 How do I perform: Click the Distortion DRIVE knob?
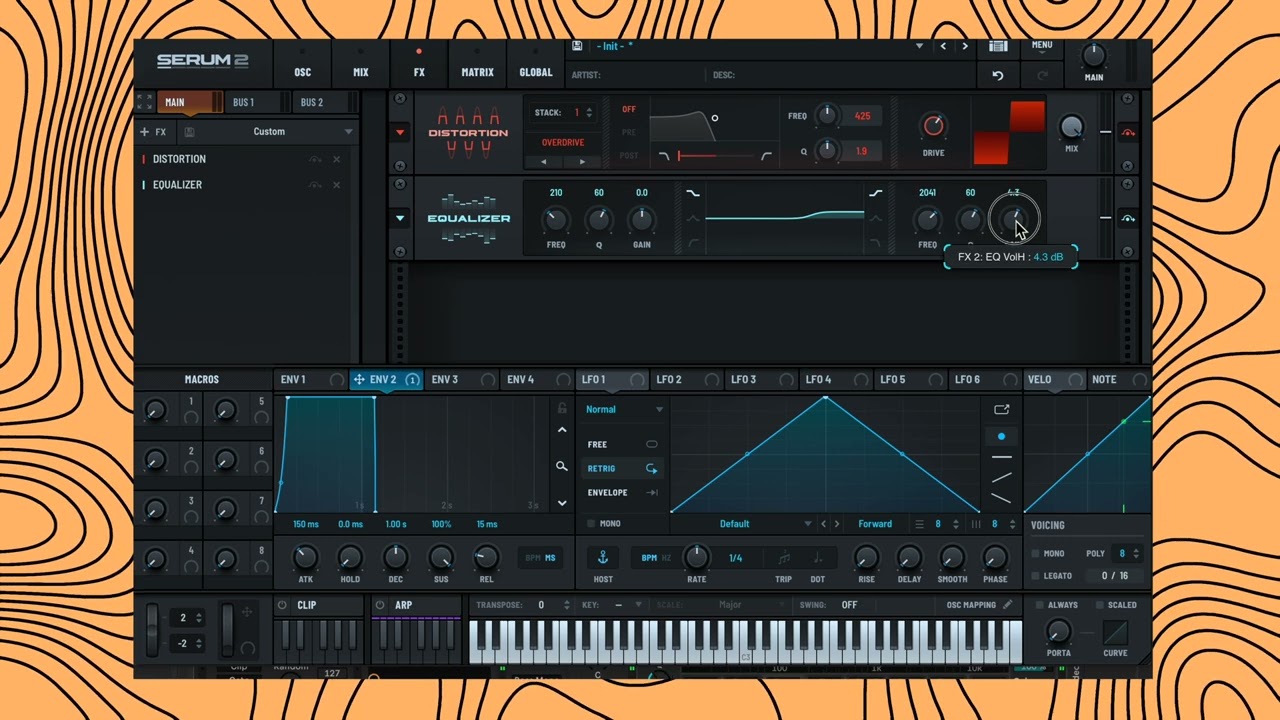pos(933,126)
